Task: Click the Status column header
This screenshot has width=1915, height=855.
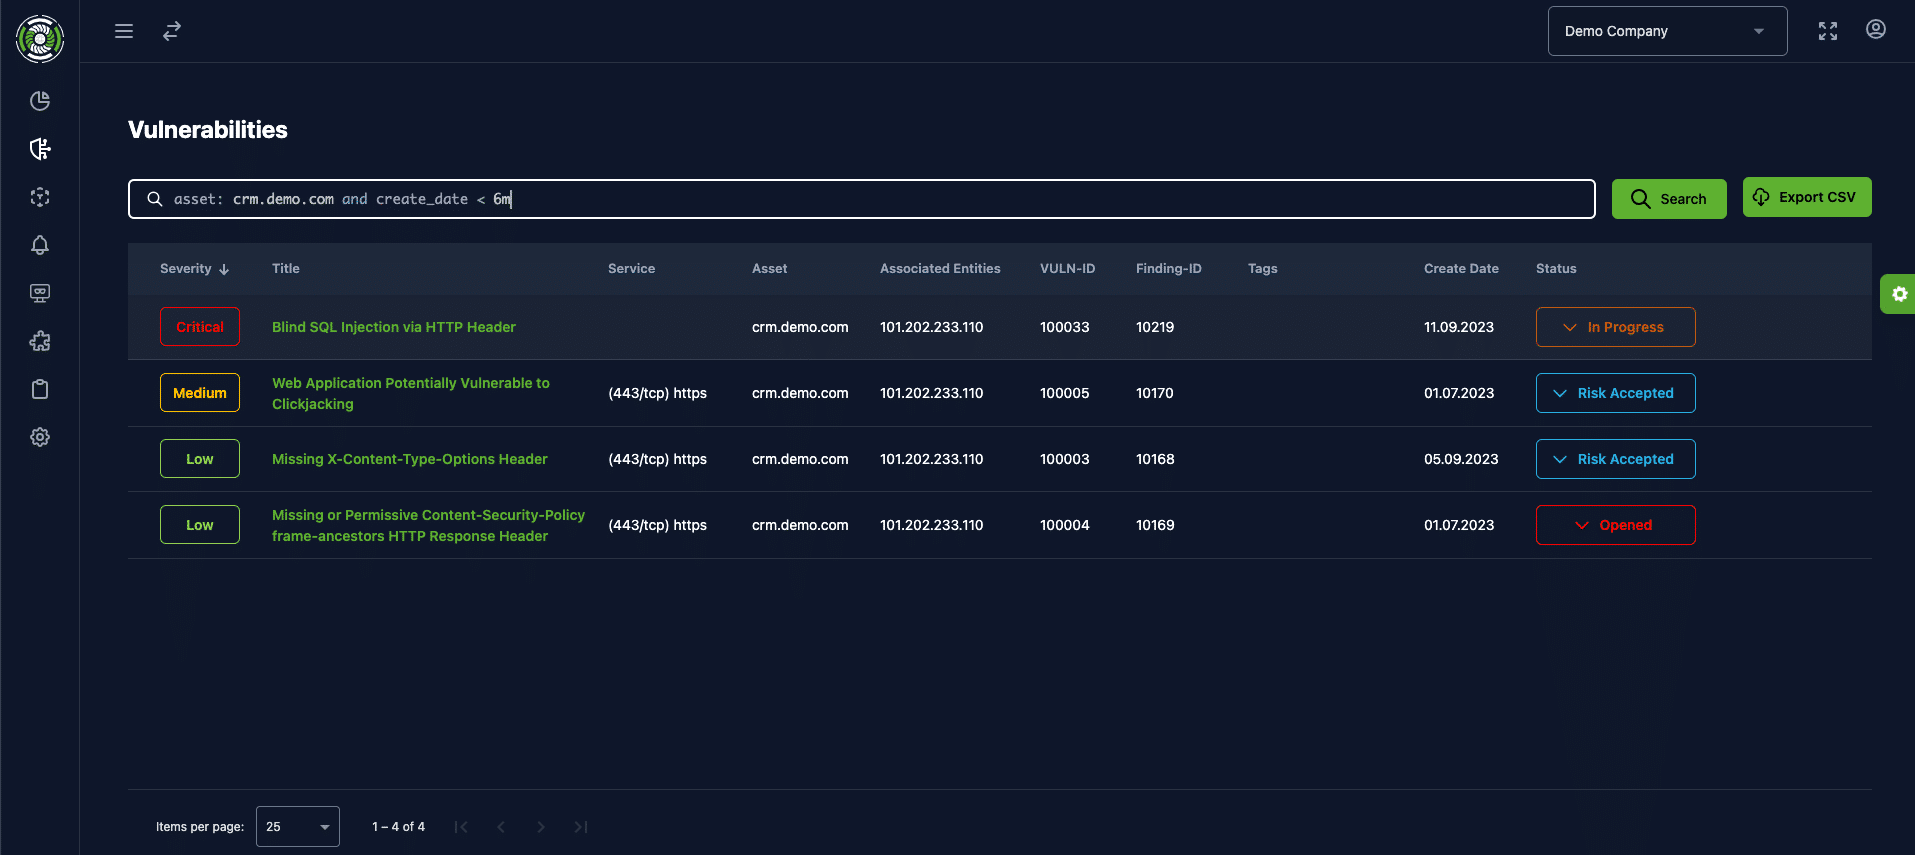Action: (x=1556, y=269)
